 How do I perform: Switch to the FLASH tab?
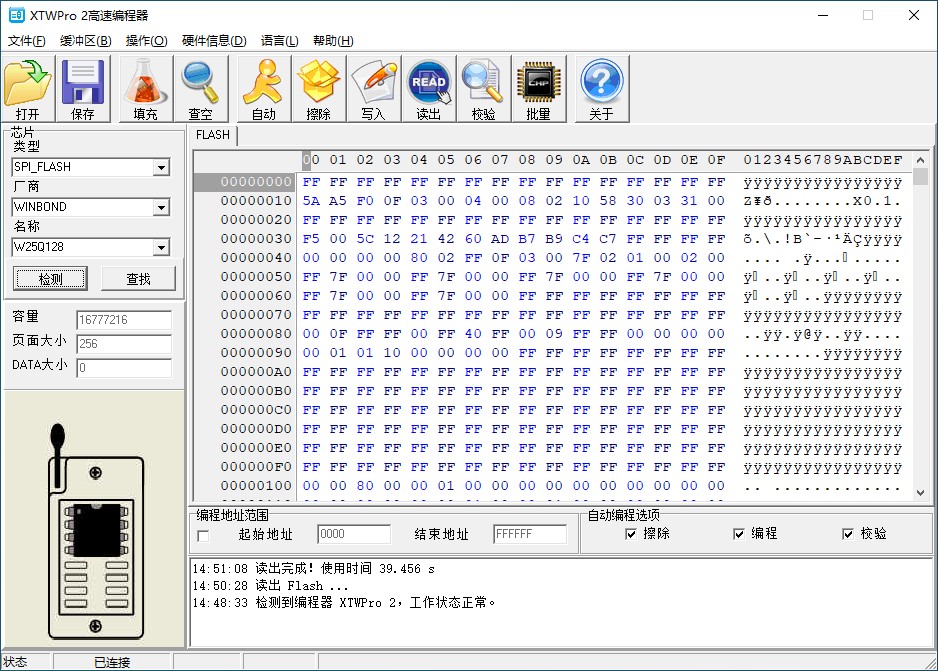[x=212, y=135]
